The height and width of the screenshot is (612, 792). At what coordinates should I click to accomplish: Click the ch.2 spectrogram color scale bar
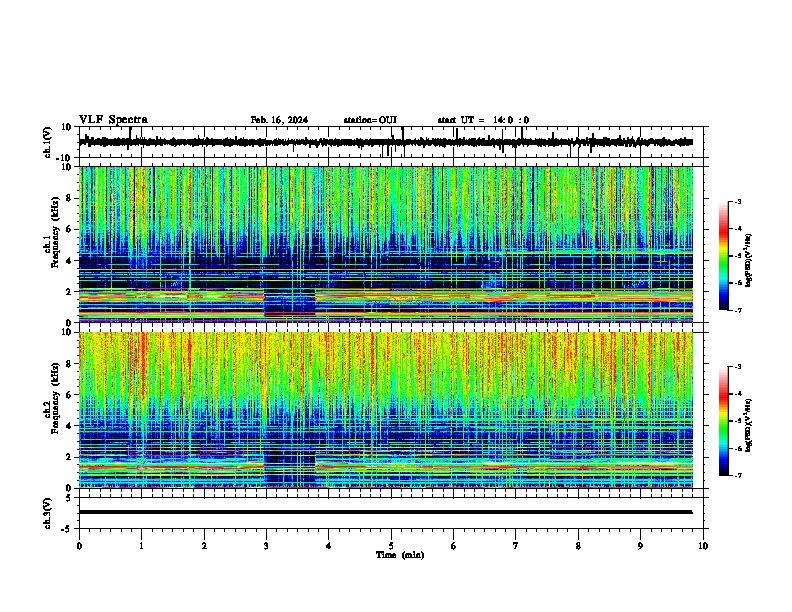(723, 421)
